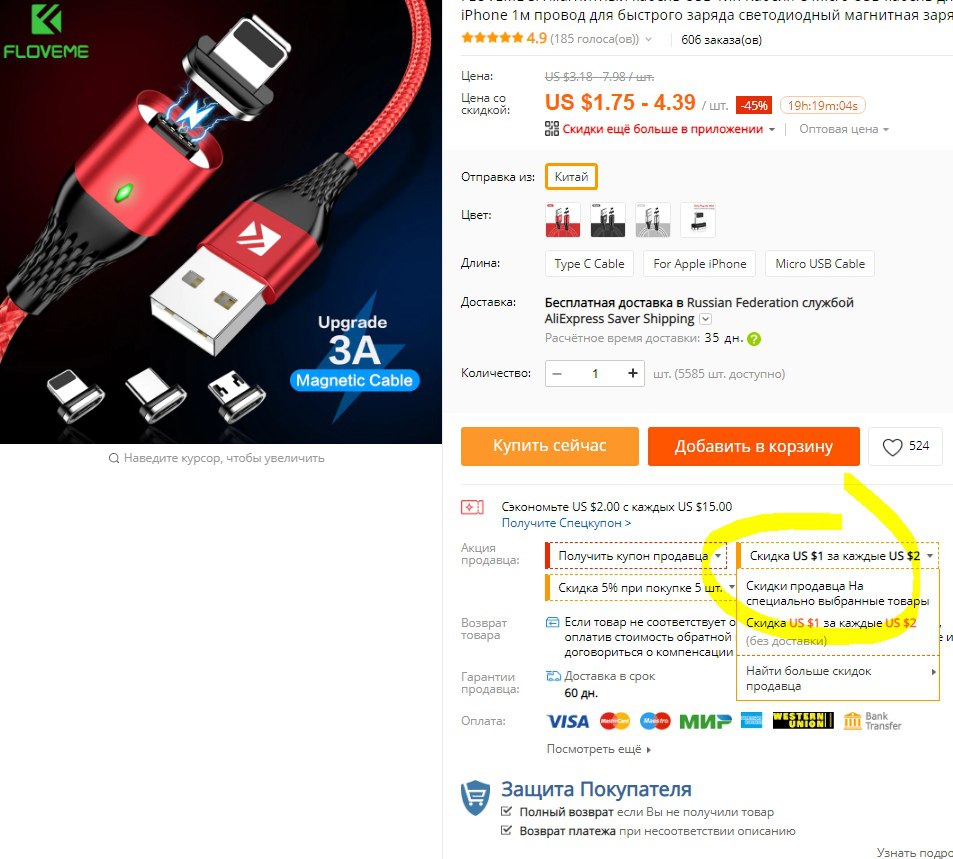
Task: Click the magnifier zoom icon under image
Action: (x=114, y=458)
